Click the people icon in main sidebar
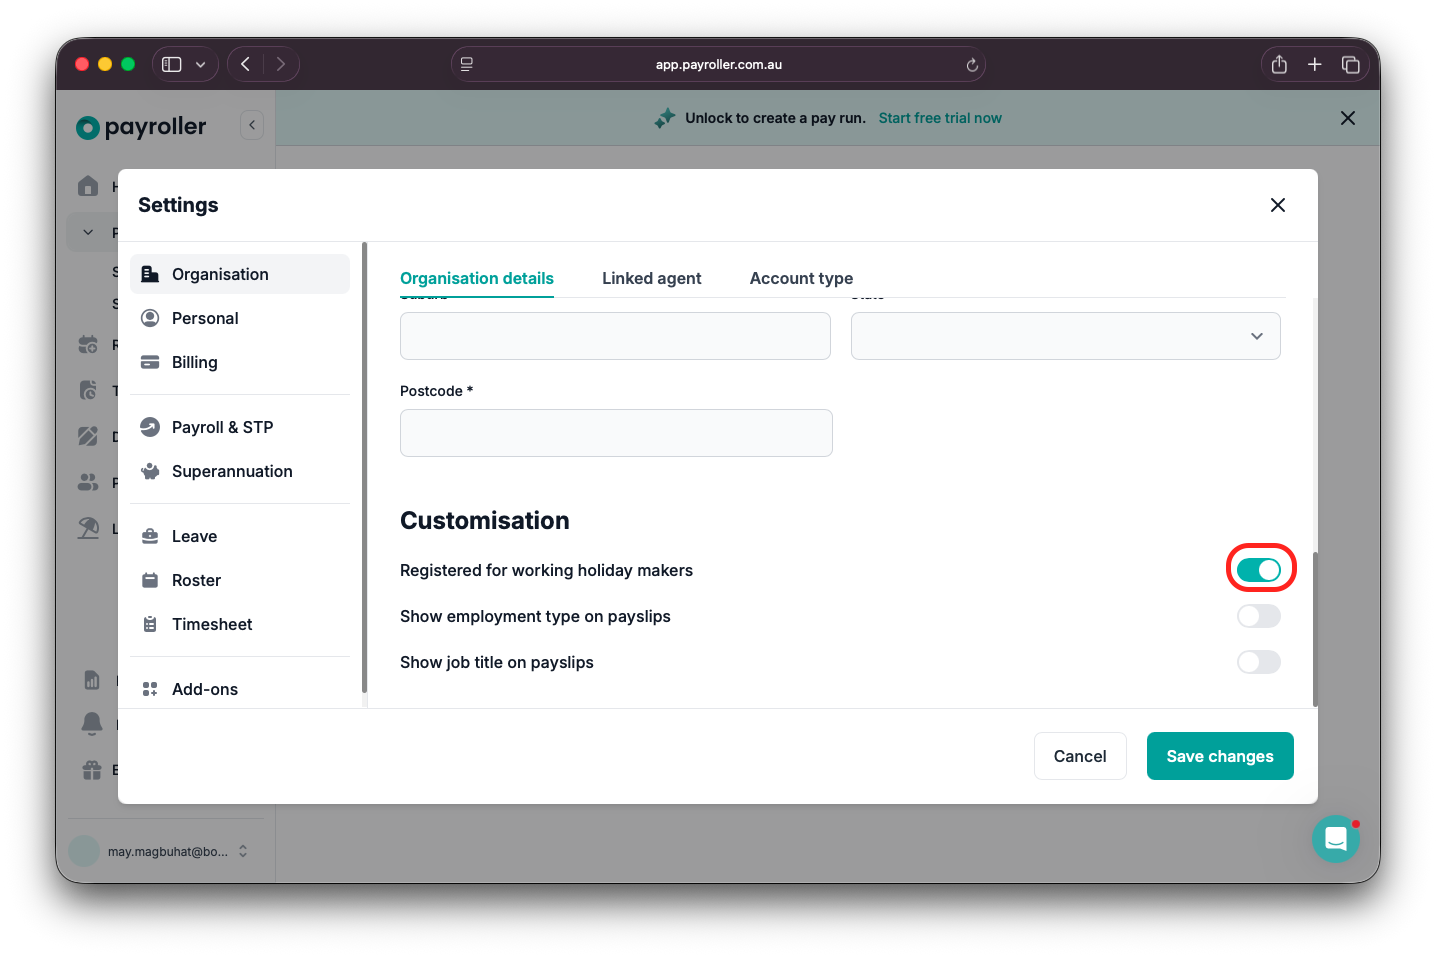This screenshot has height=957, width=1436. click(x=88, y=482)
